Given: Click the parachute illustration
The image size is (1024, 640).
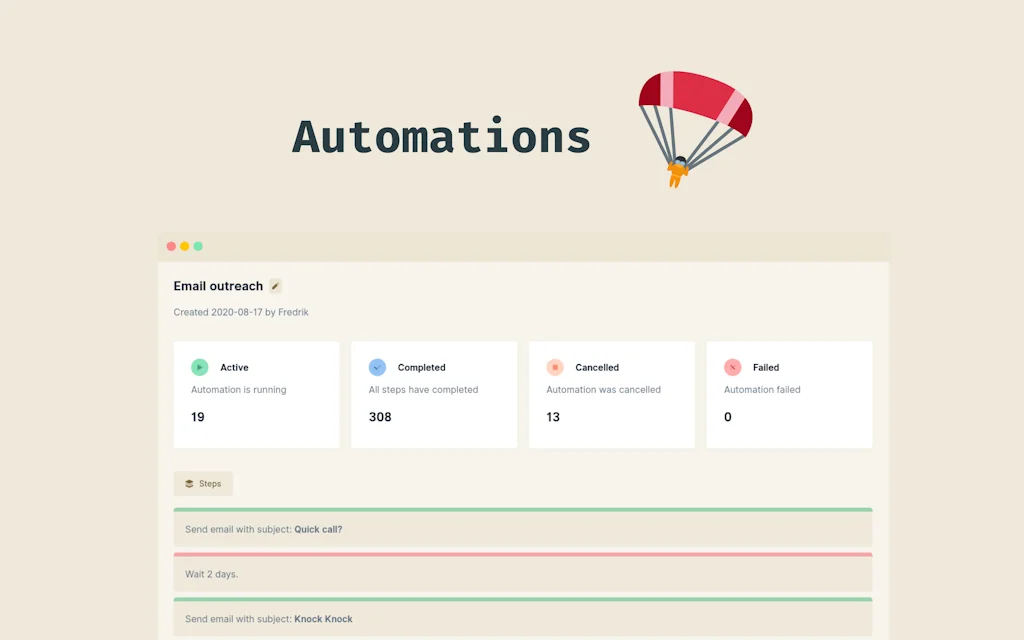Looking at the screenshot, I should (694, 125).
